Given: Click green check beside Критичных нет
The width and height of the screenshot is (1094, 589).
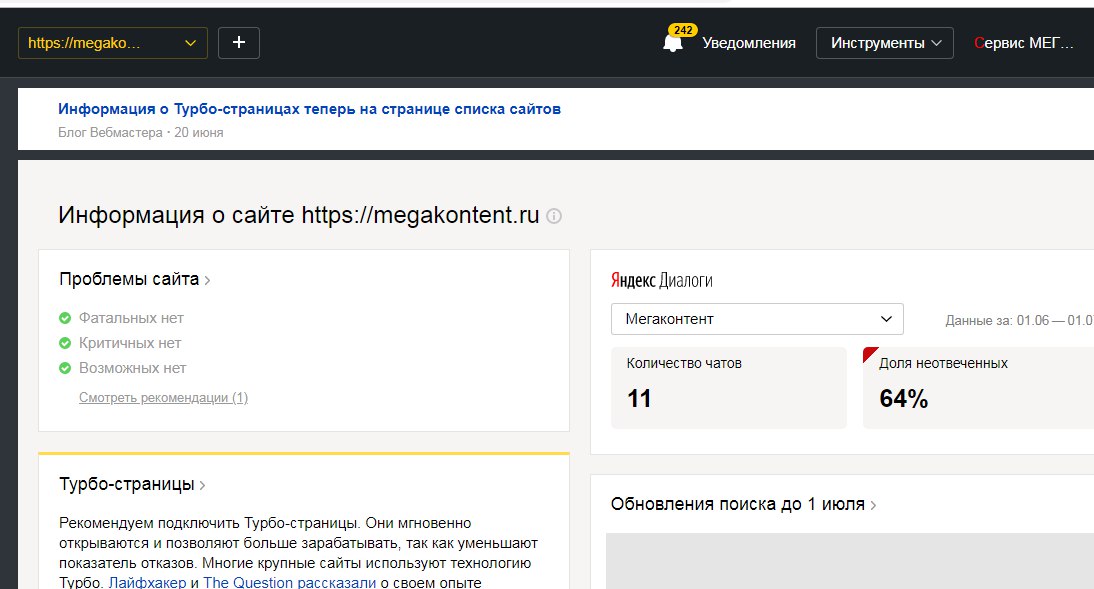Looking at the screenshot, I should click(x=65, y=343).
